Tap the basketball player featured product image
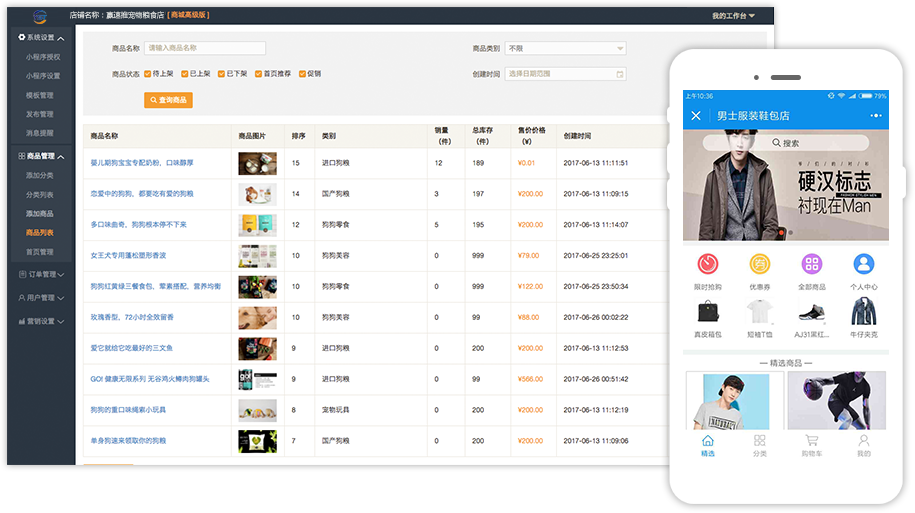Image resolution: width=915 pixels, height=513 pixels. pyautogui.click(x=837, y=400)
